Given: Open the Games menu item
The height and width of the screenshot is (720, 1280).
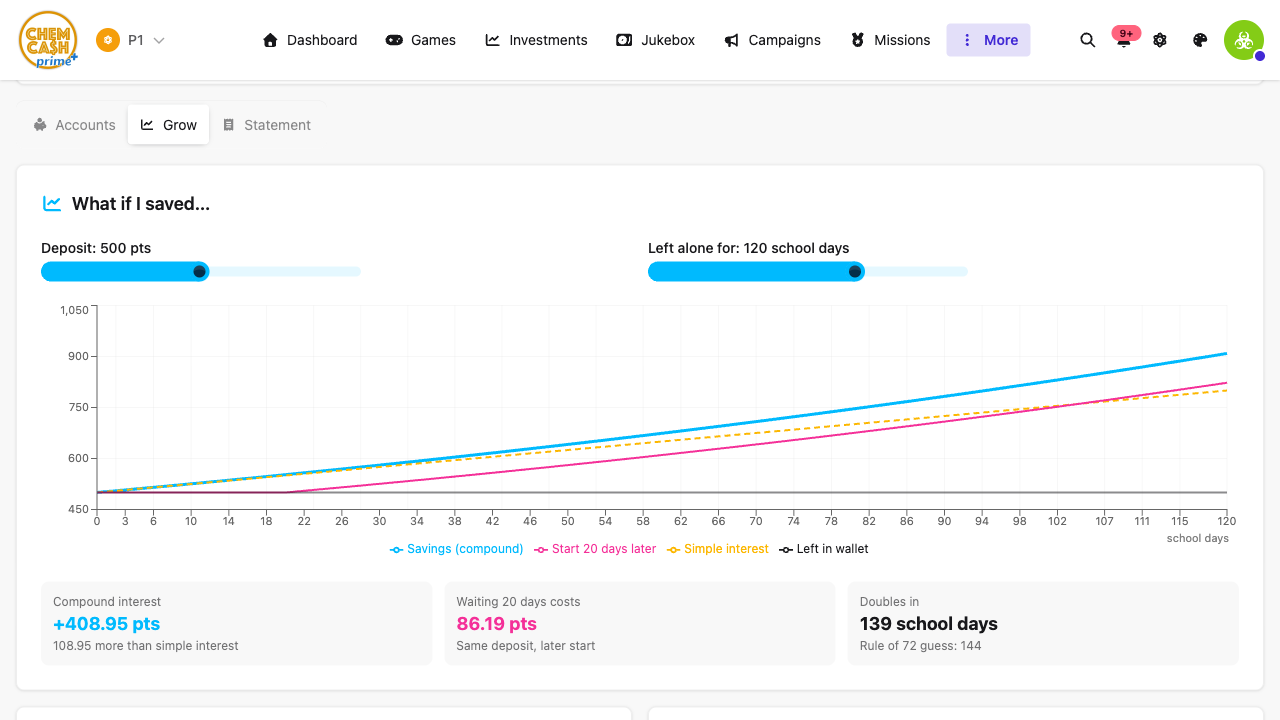Looking at the screenshot, I should click(x=421, y=40).
